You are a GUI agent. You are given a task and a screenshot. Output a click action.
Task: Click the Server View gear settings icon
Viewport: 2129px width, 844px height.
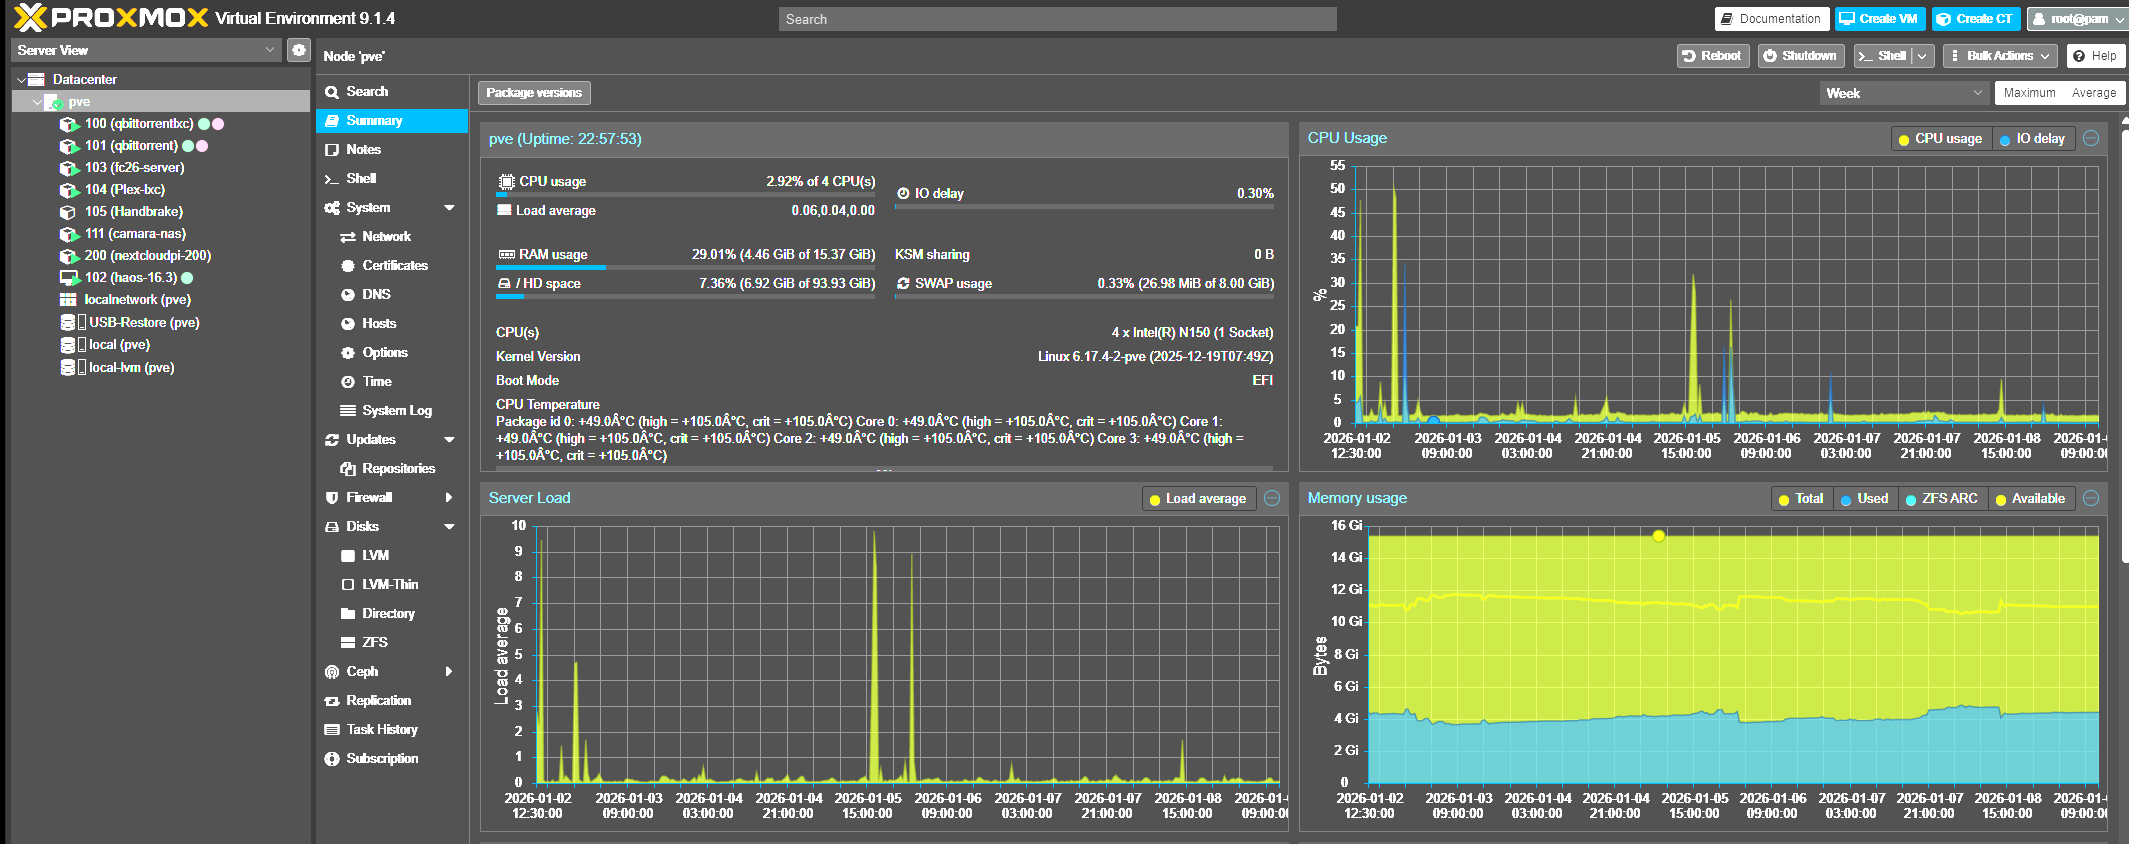point(298,50)
